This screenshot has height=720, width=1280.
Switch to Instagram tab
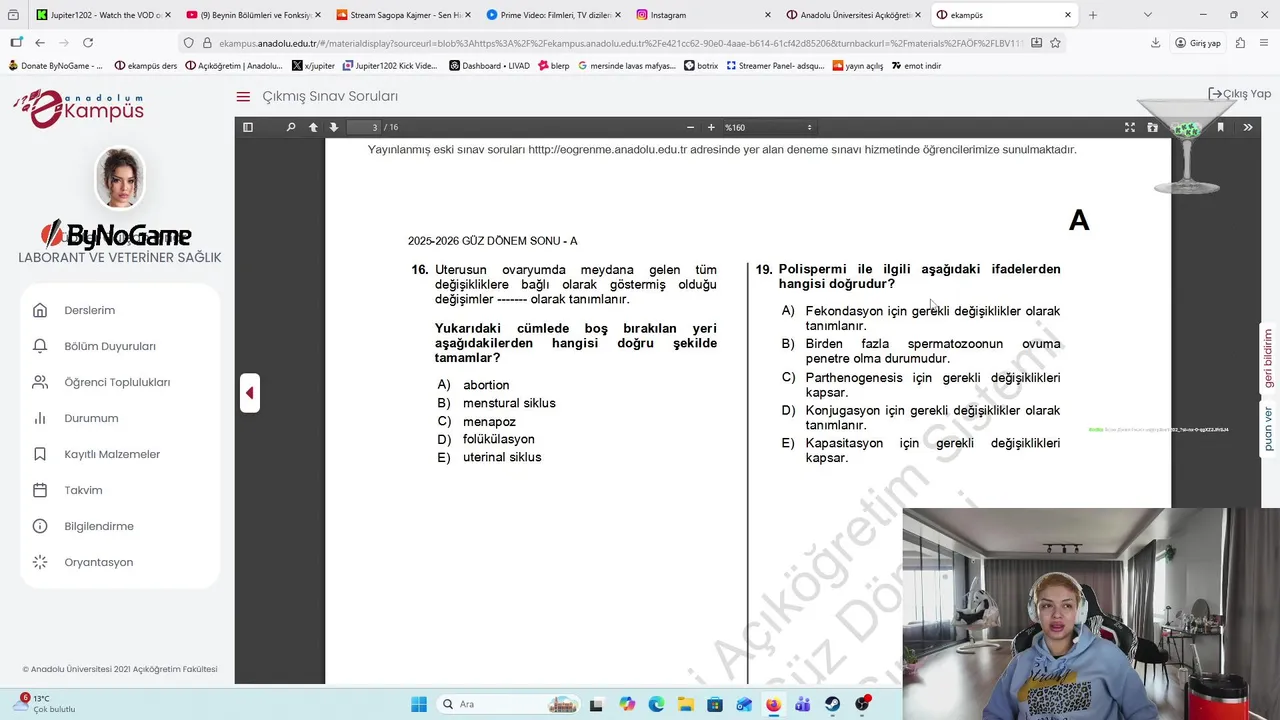(x=704, y=15)
